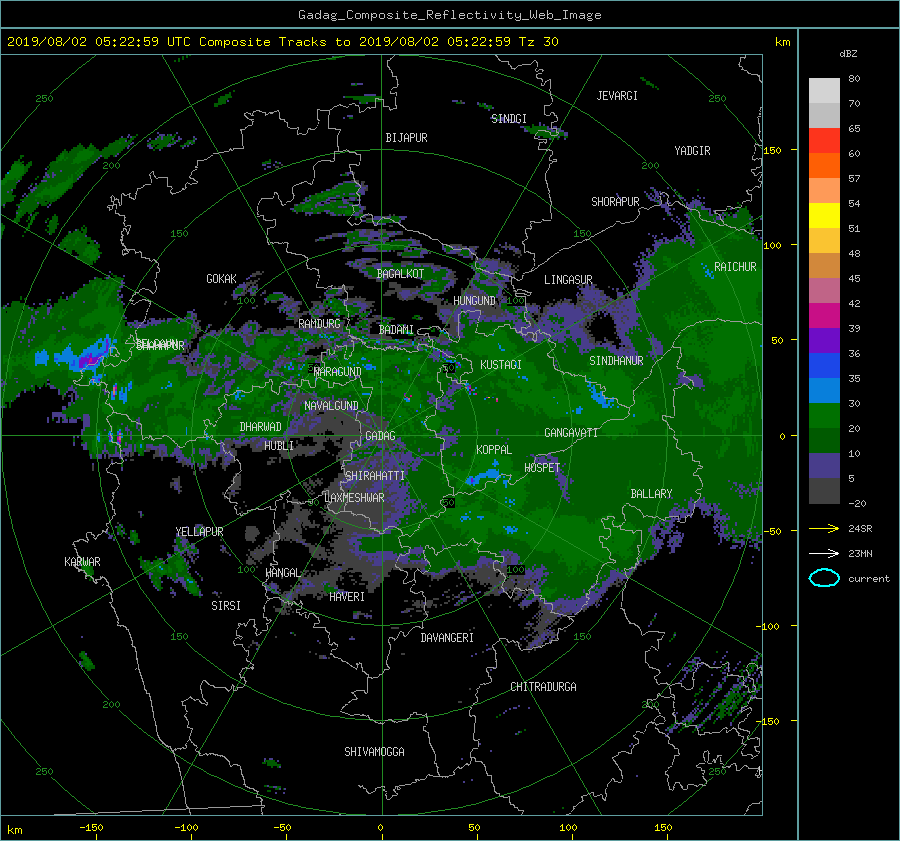Screen dimensions: 900x841
Task: Select the BADAMI city label
Action: tap(396, 330)
